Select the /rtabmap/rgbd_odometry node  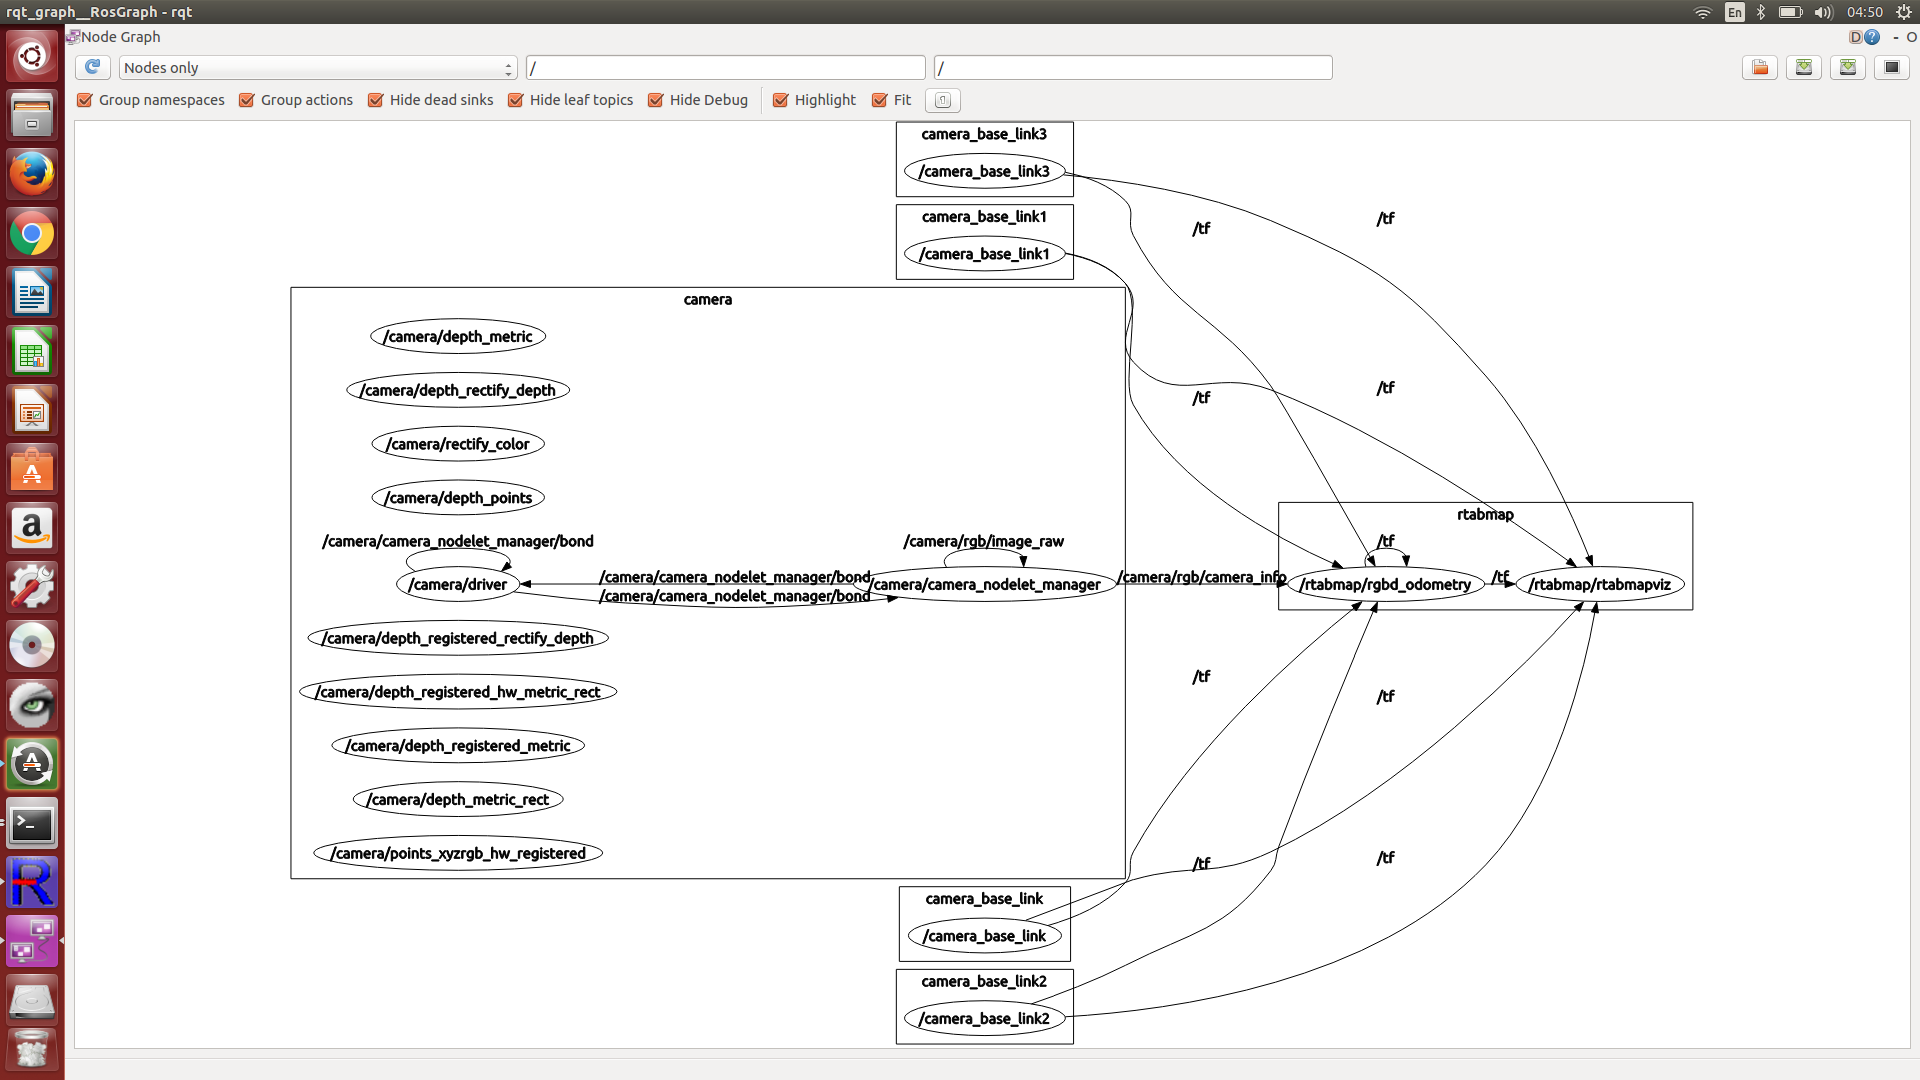tap(1385, 585)
